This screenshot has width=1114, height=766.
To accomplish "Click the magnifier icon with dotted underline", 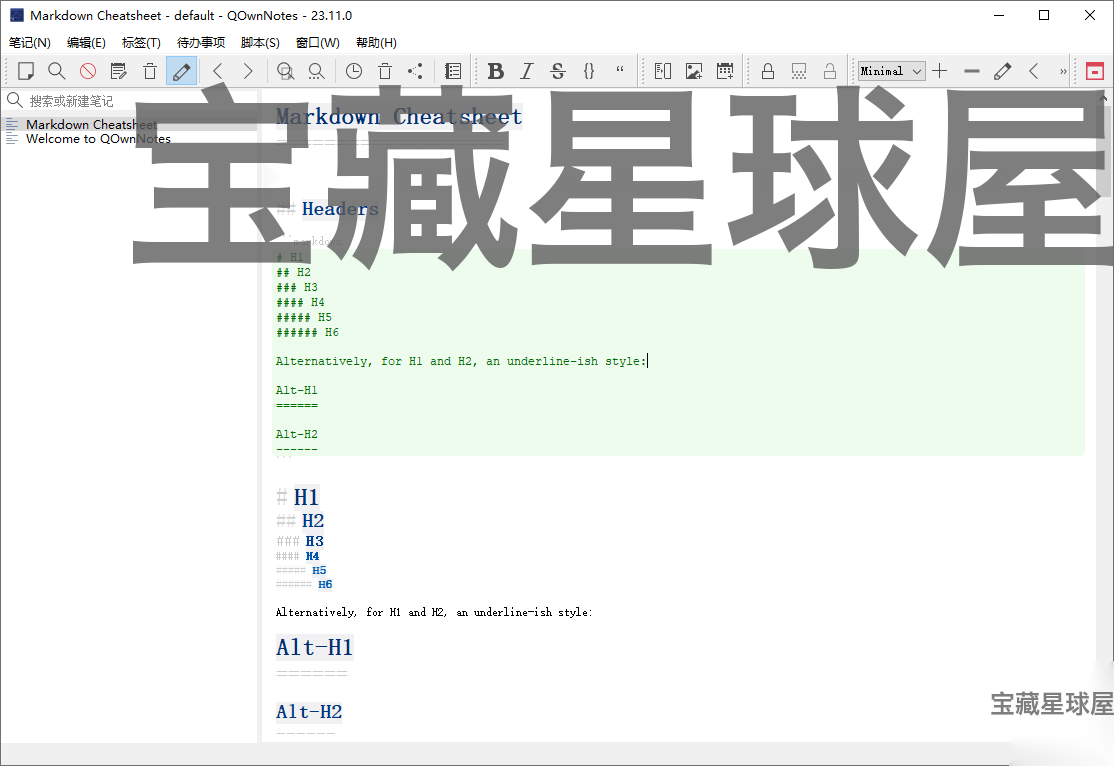I will (x=316, y=71).
